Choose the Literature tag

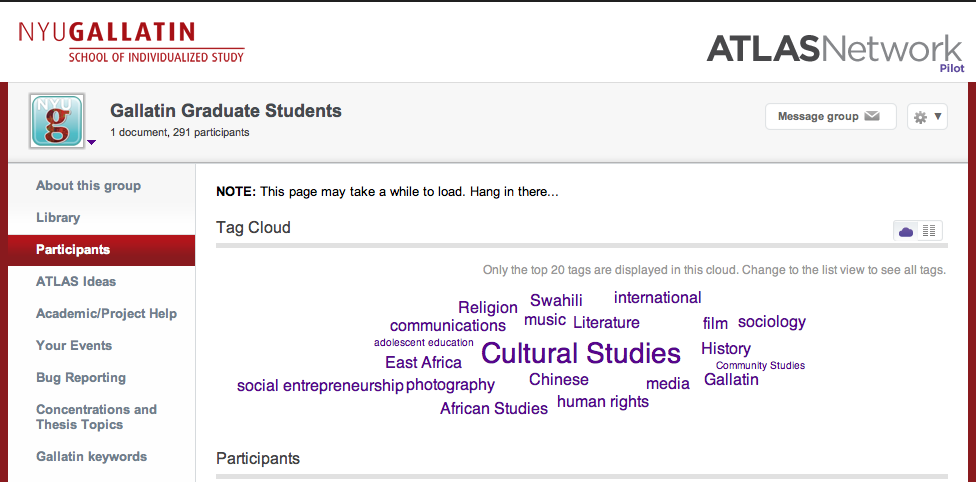pos(606,323)
